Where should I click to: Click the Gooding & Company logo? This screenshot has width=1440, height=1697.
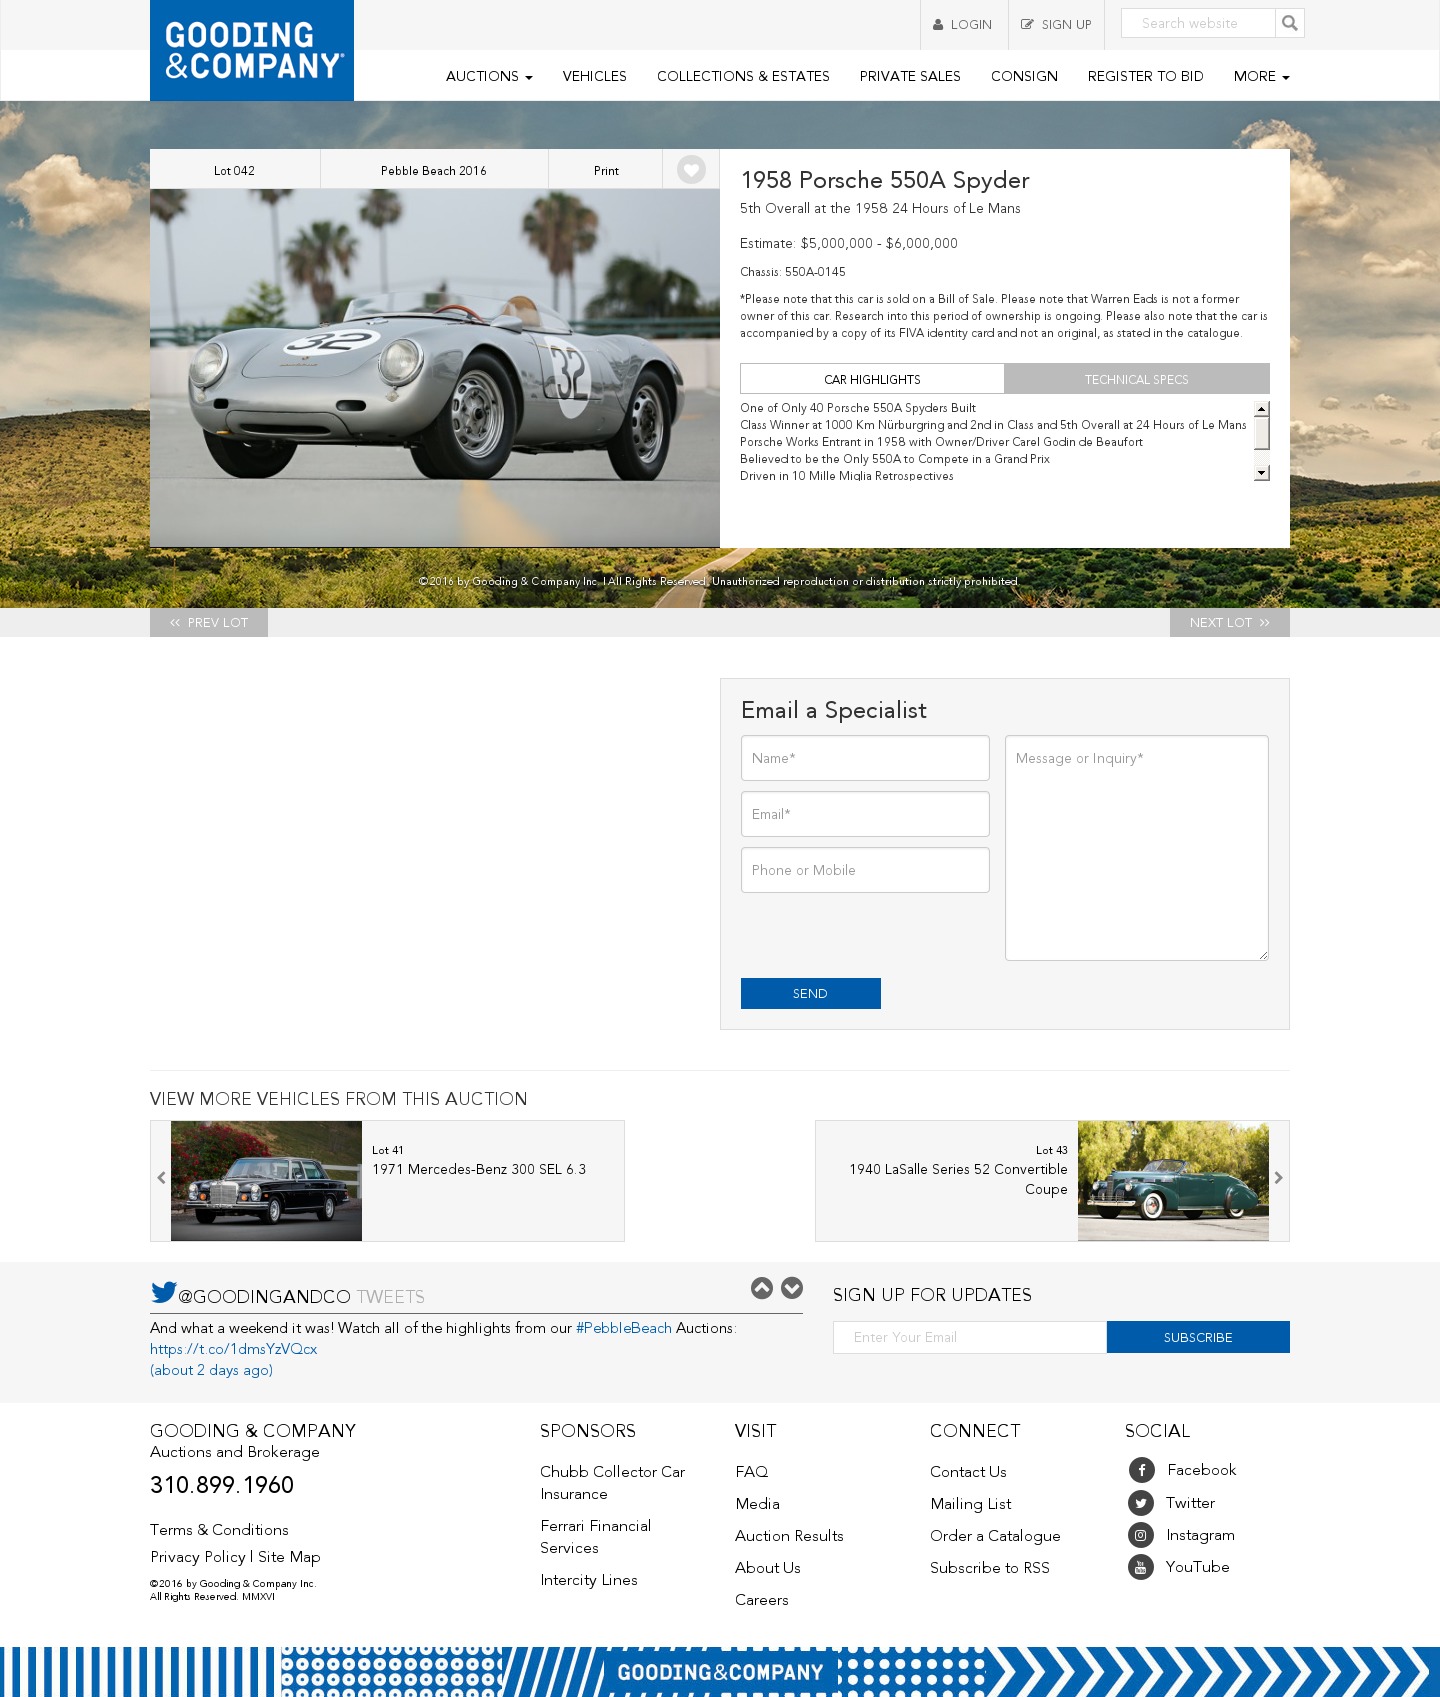[252, 50]
